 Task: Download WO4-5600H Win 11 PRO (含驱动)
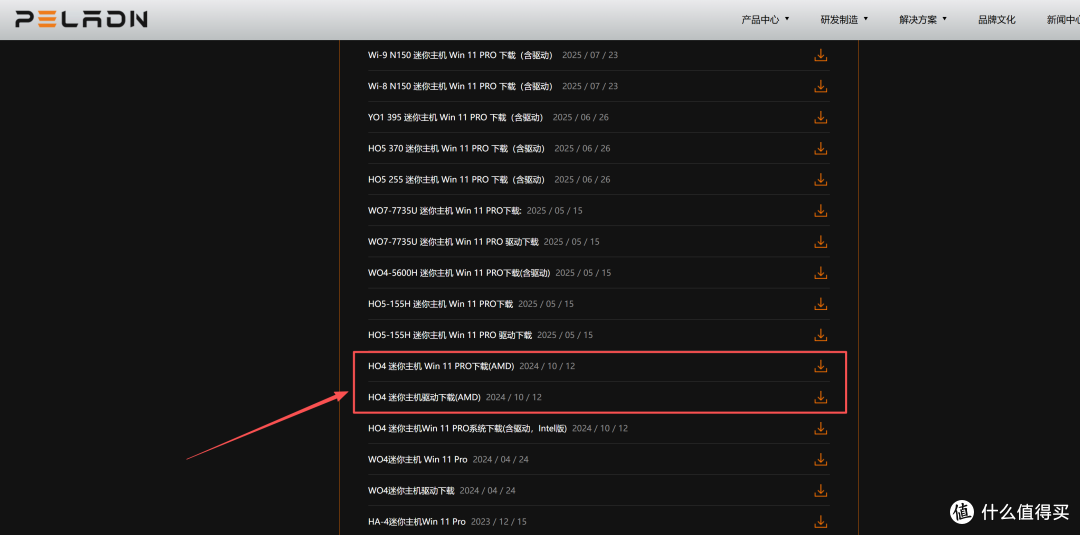(x=820, y=273)
